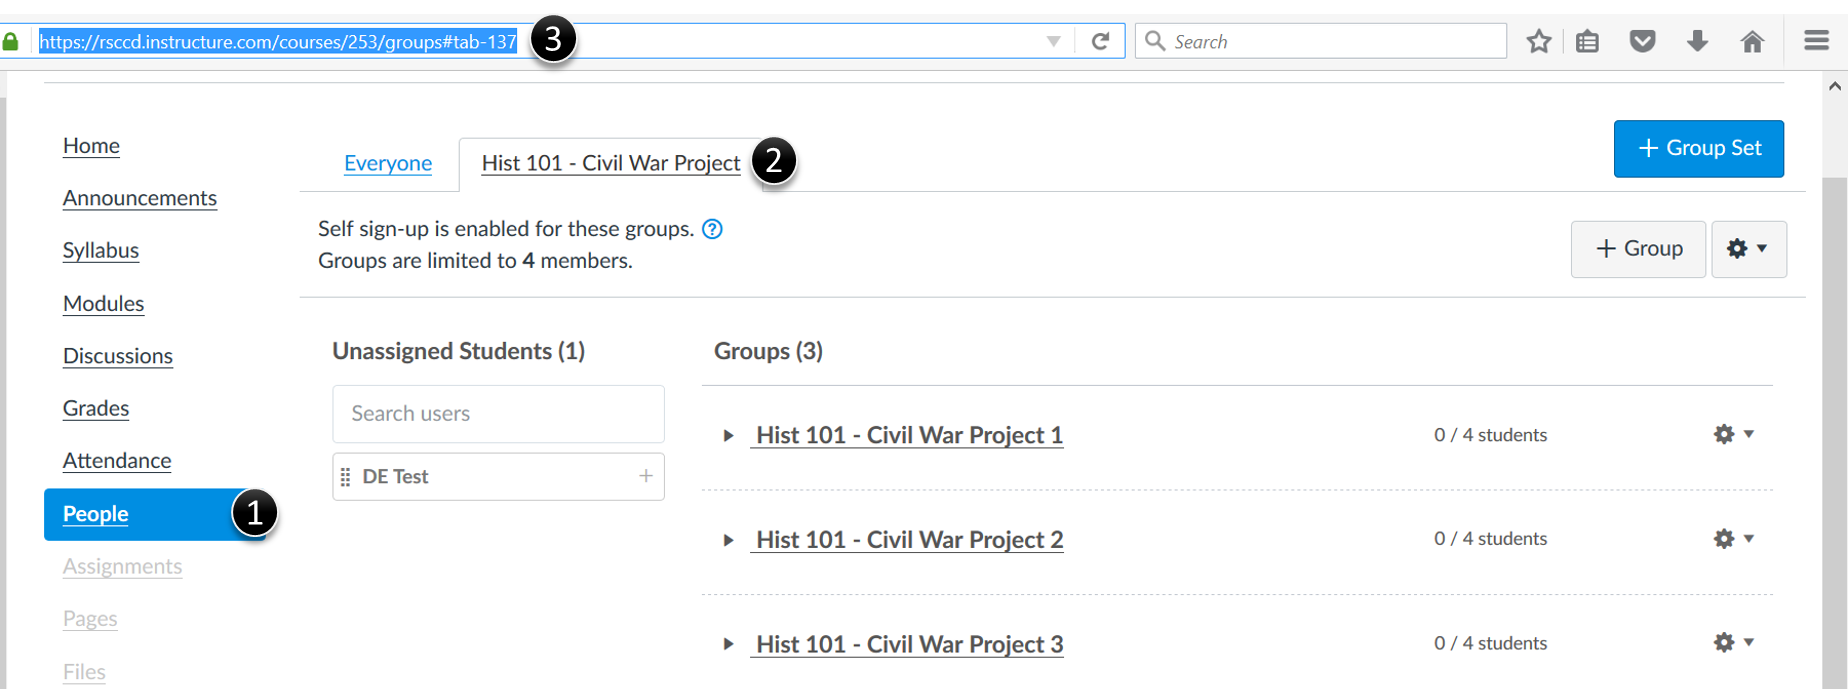Image resolution: width=1848 pixels, height=689 pixels.
Task: Open URL history dropdown arrow
Action: coord(1053,41)
